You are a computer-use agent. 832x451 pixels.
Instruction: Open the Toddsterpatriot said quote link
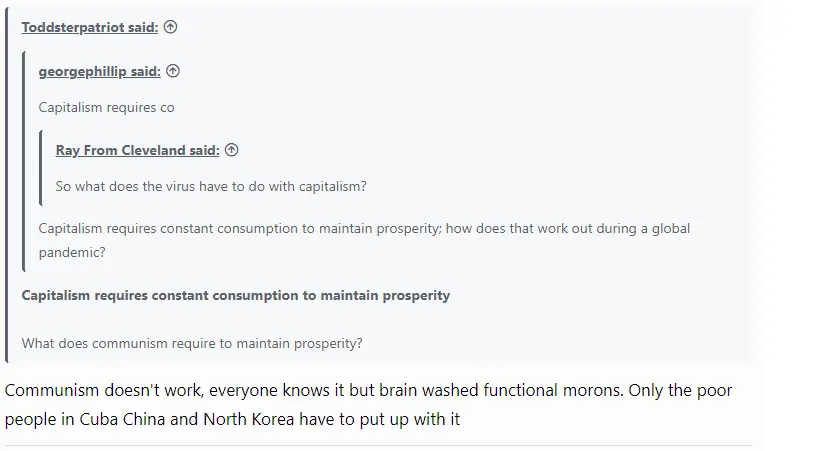pyautogui.click(x=89, y=28)
